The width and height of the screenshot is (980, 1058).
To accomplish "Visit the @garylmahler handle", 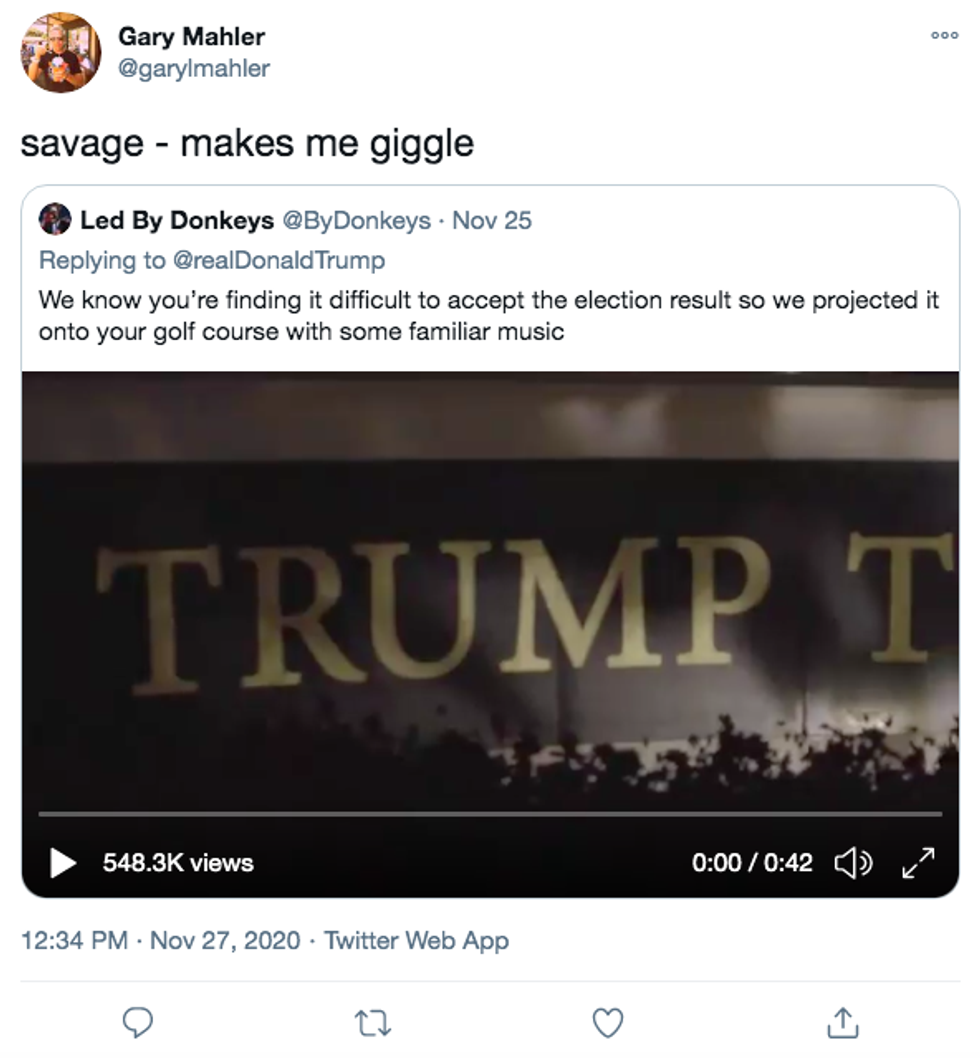I will click(x=194, y=68).
